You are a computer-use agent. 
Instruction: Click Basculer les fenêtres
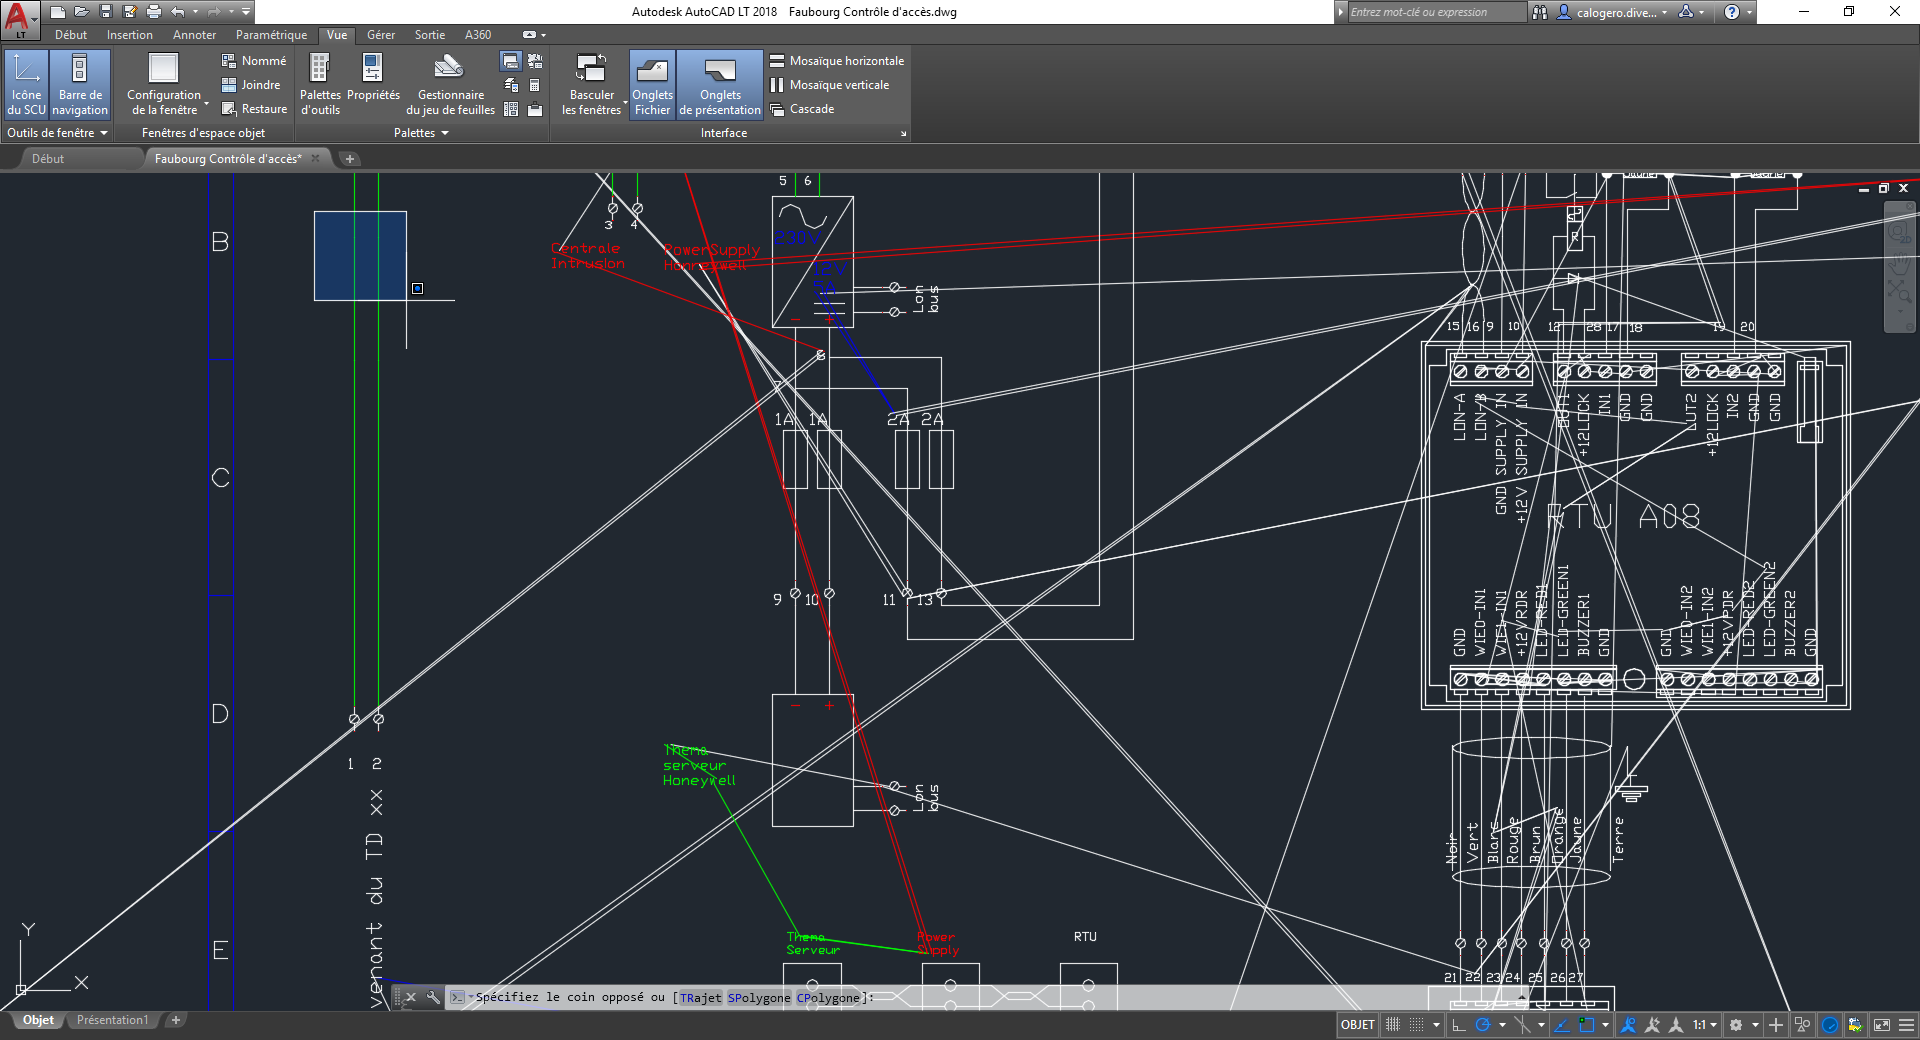tap(591, 85)
